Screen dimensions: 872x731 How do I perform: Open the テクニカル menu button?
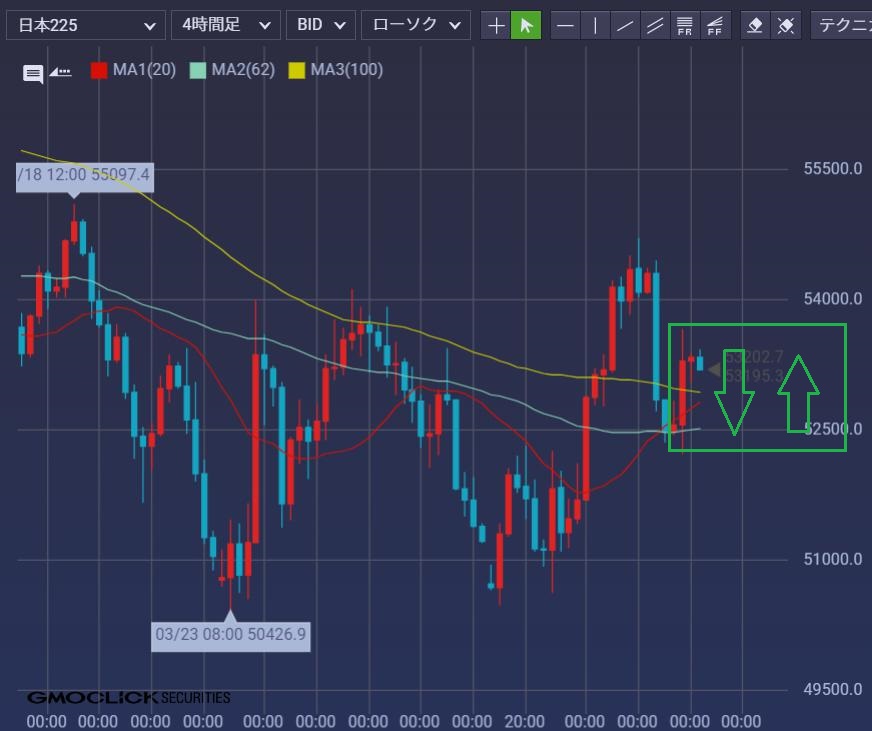pyautogui.click(x=843, y=25)
